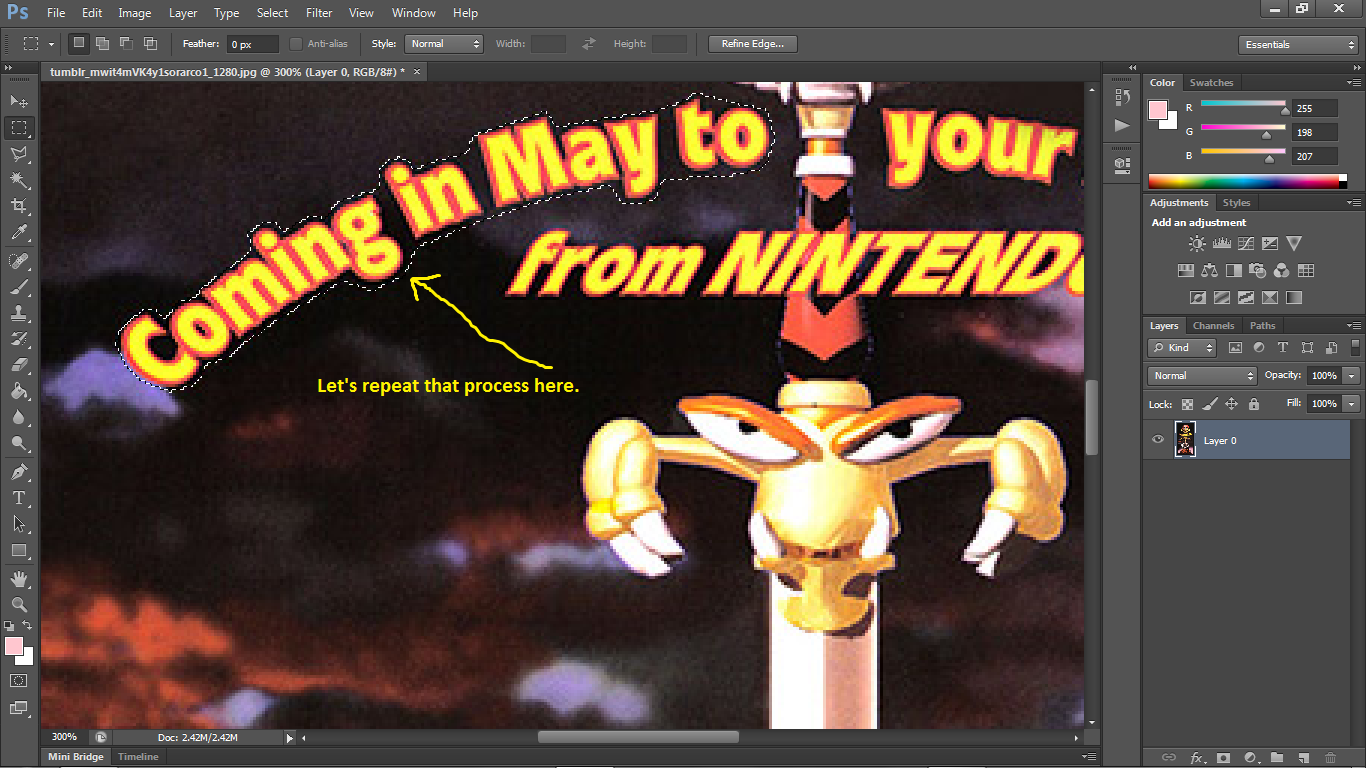Expand the Opacity slider arrow
Viewport: 1366px width, 768px height.
coord(1352,376)
